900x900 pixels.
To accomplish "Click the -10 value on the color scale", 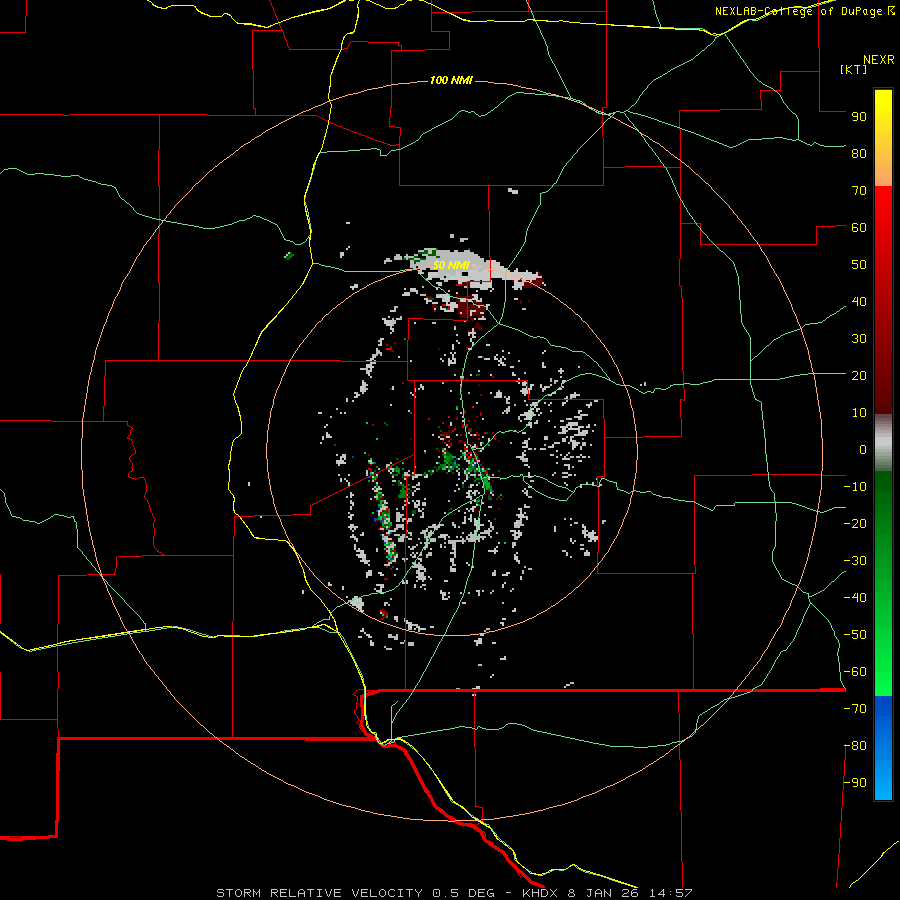I will [x=855, y=487].
